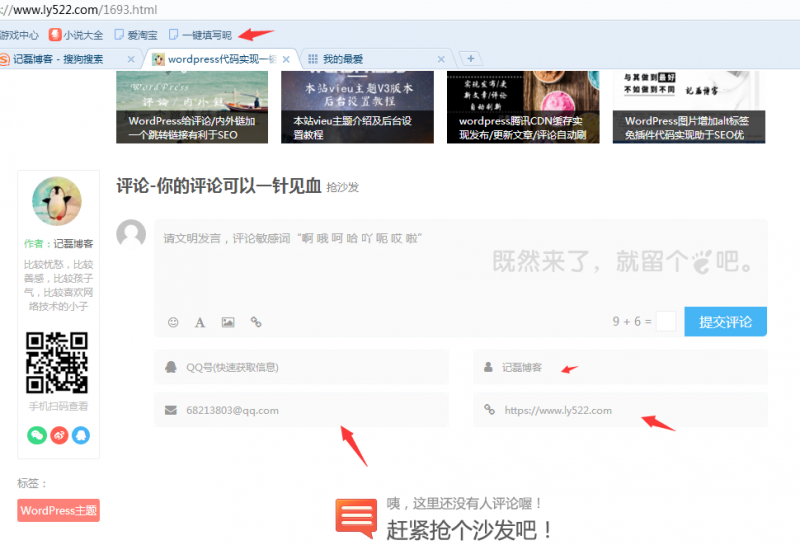Click the insert image icon
This screenshot has width=800, height=545.
tap(228, 322)
